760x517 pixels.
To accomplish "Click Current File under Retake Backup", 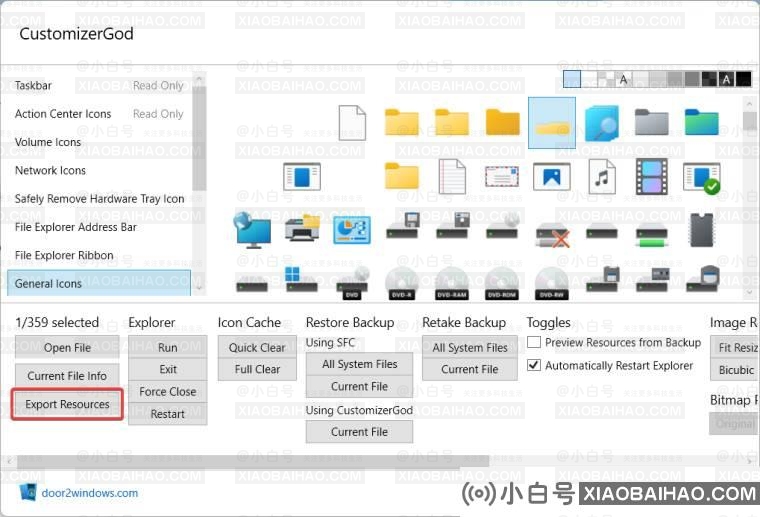I will click(x=470, y=369).
